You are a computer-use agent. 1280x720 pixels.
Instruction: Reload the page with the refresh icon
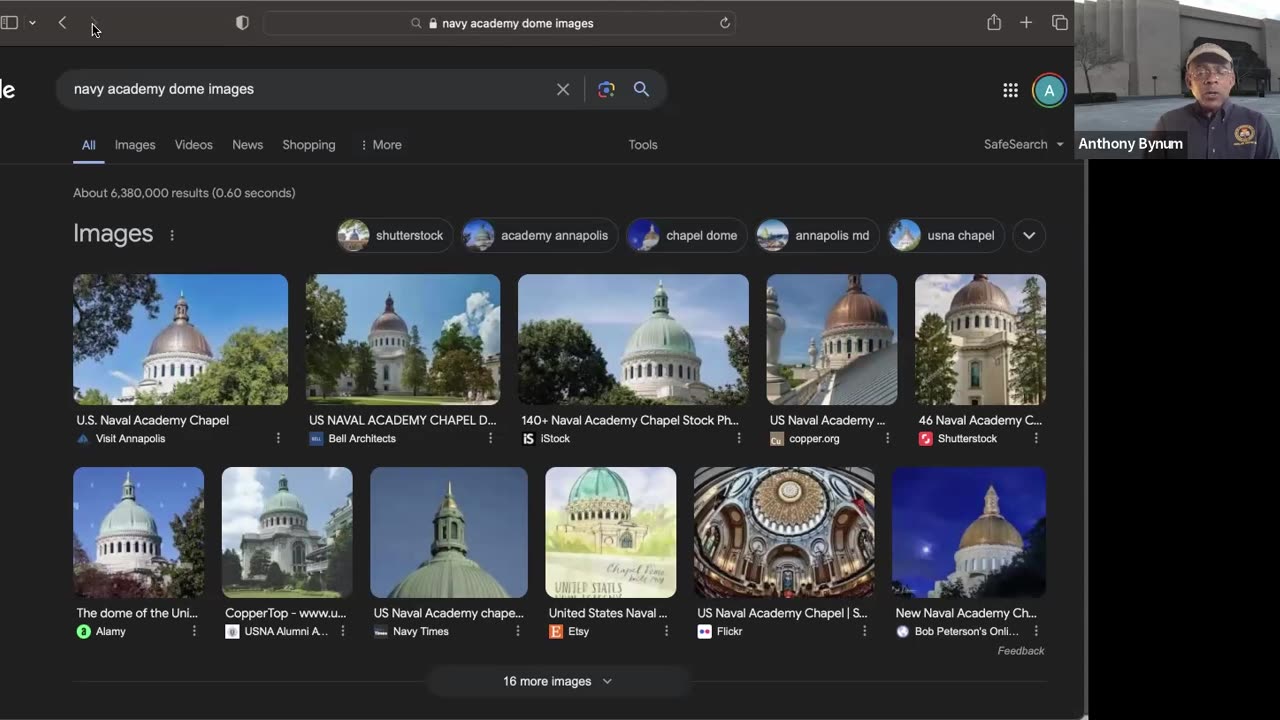725,23
